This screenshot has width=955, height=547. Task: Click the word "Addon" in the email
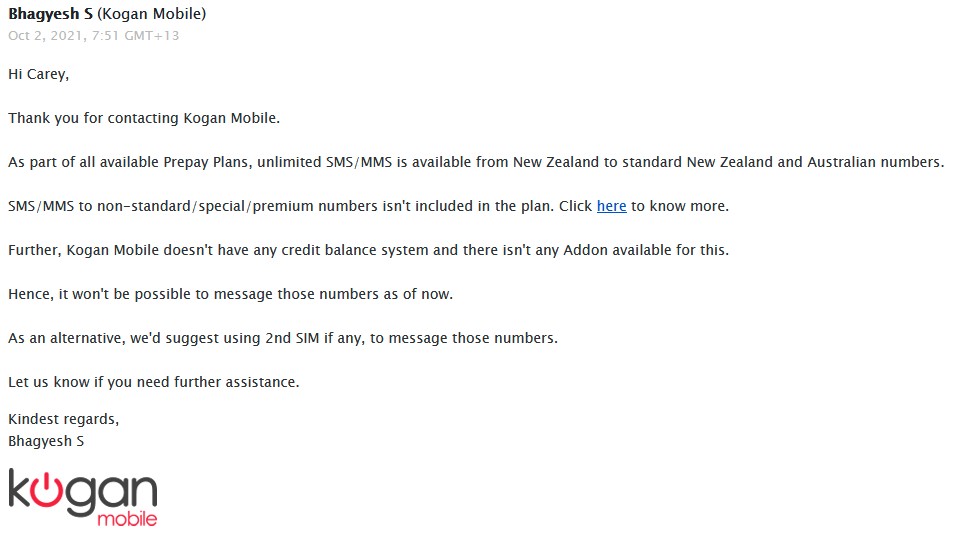click(585, 250)
